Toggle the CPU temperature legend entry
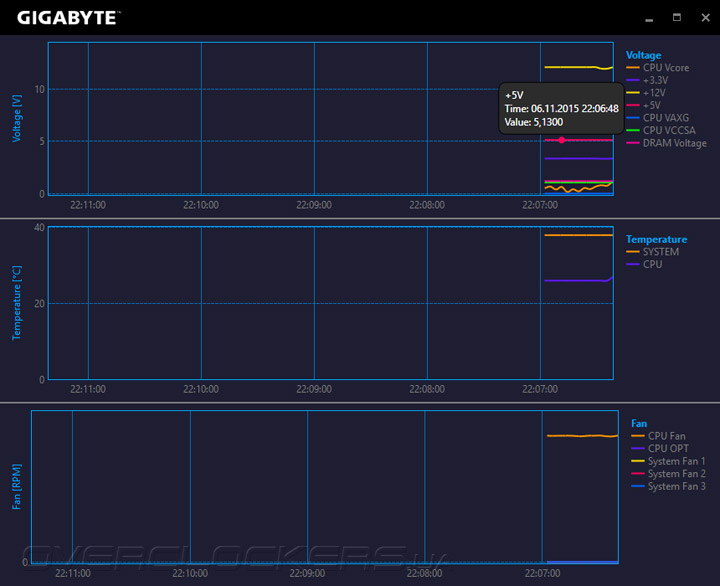 (x=644, y=264)
